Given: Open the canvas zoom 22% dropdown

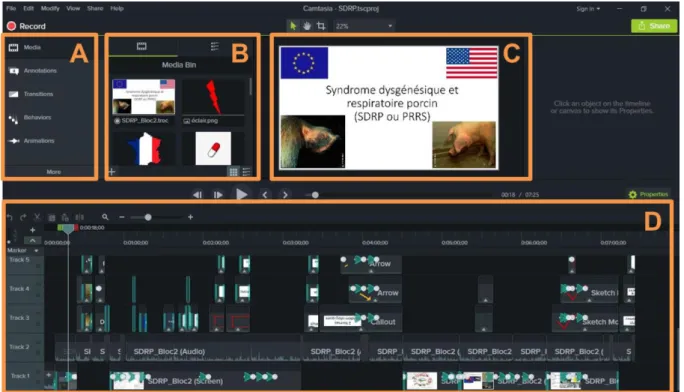Looking at the screenshot, I should [x=363, y=26].
